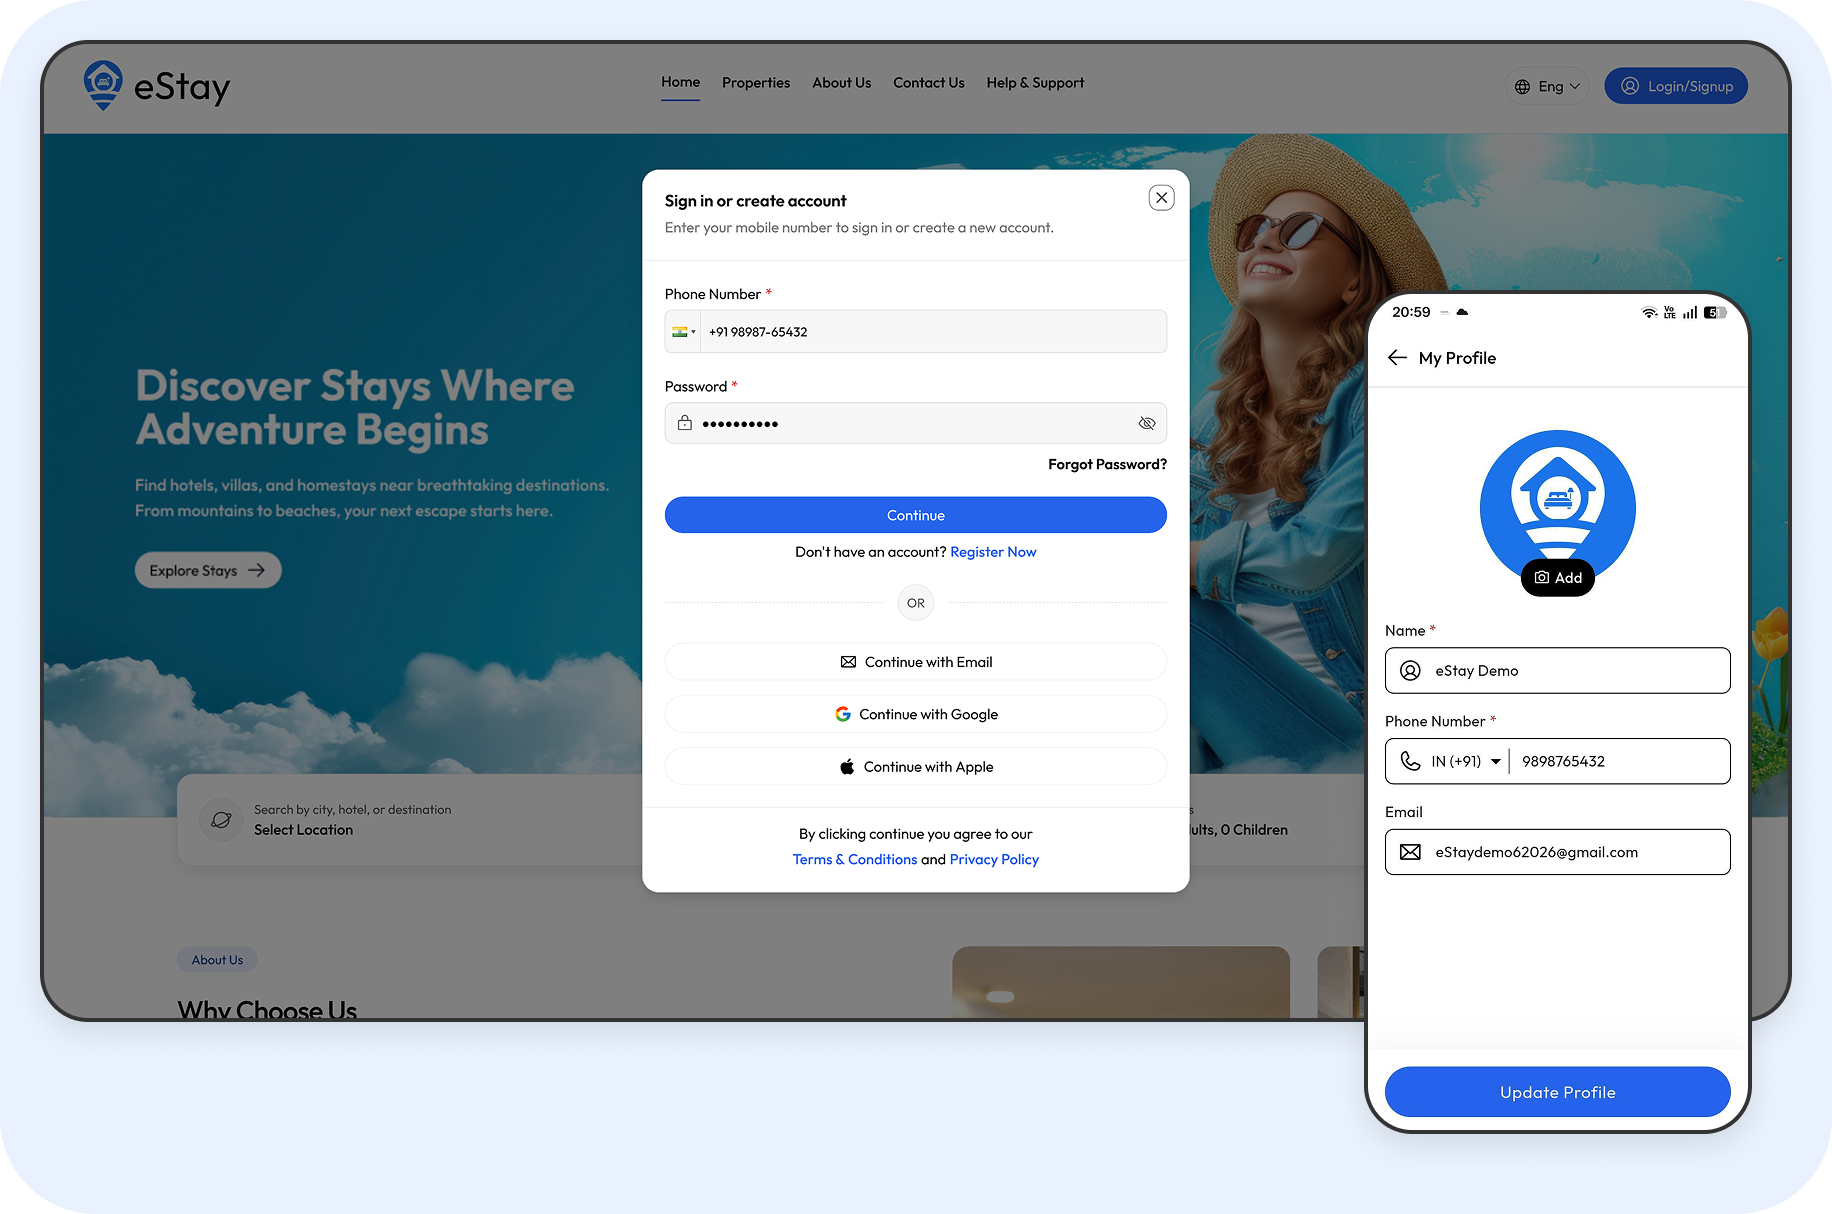Image resolution: width=1832 pixels, height=1214 pixels.
Task: Open the About Us nav link
Action: (841, 83)
